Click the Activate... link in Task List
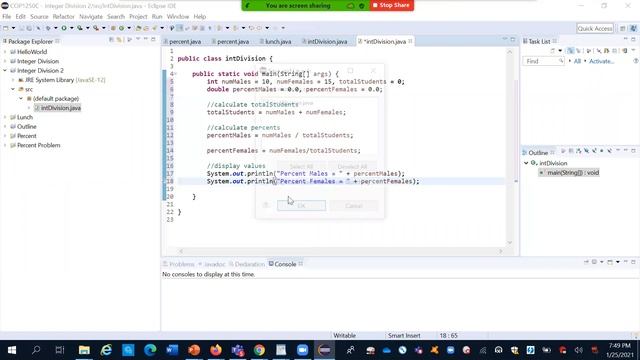This screenshot has width=640, height=360. coord(601,61)
